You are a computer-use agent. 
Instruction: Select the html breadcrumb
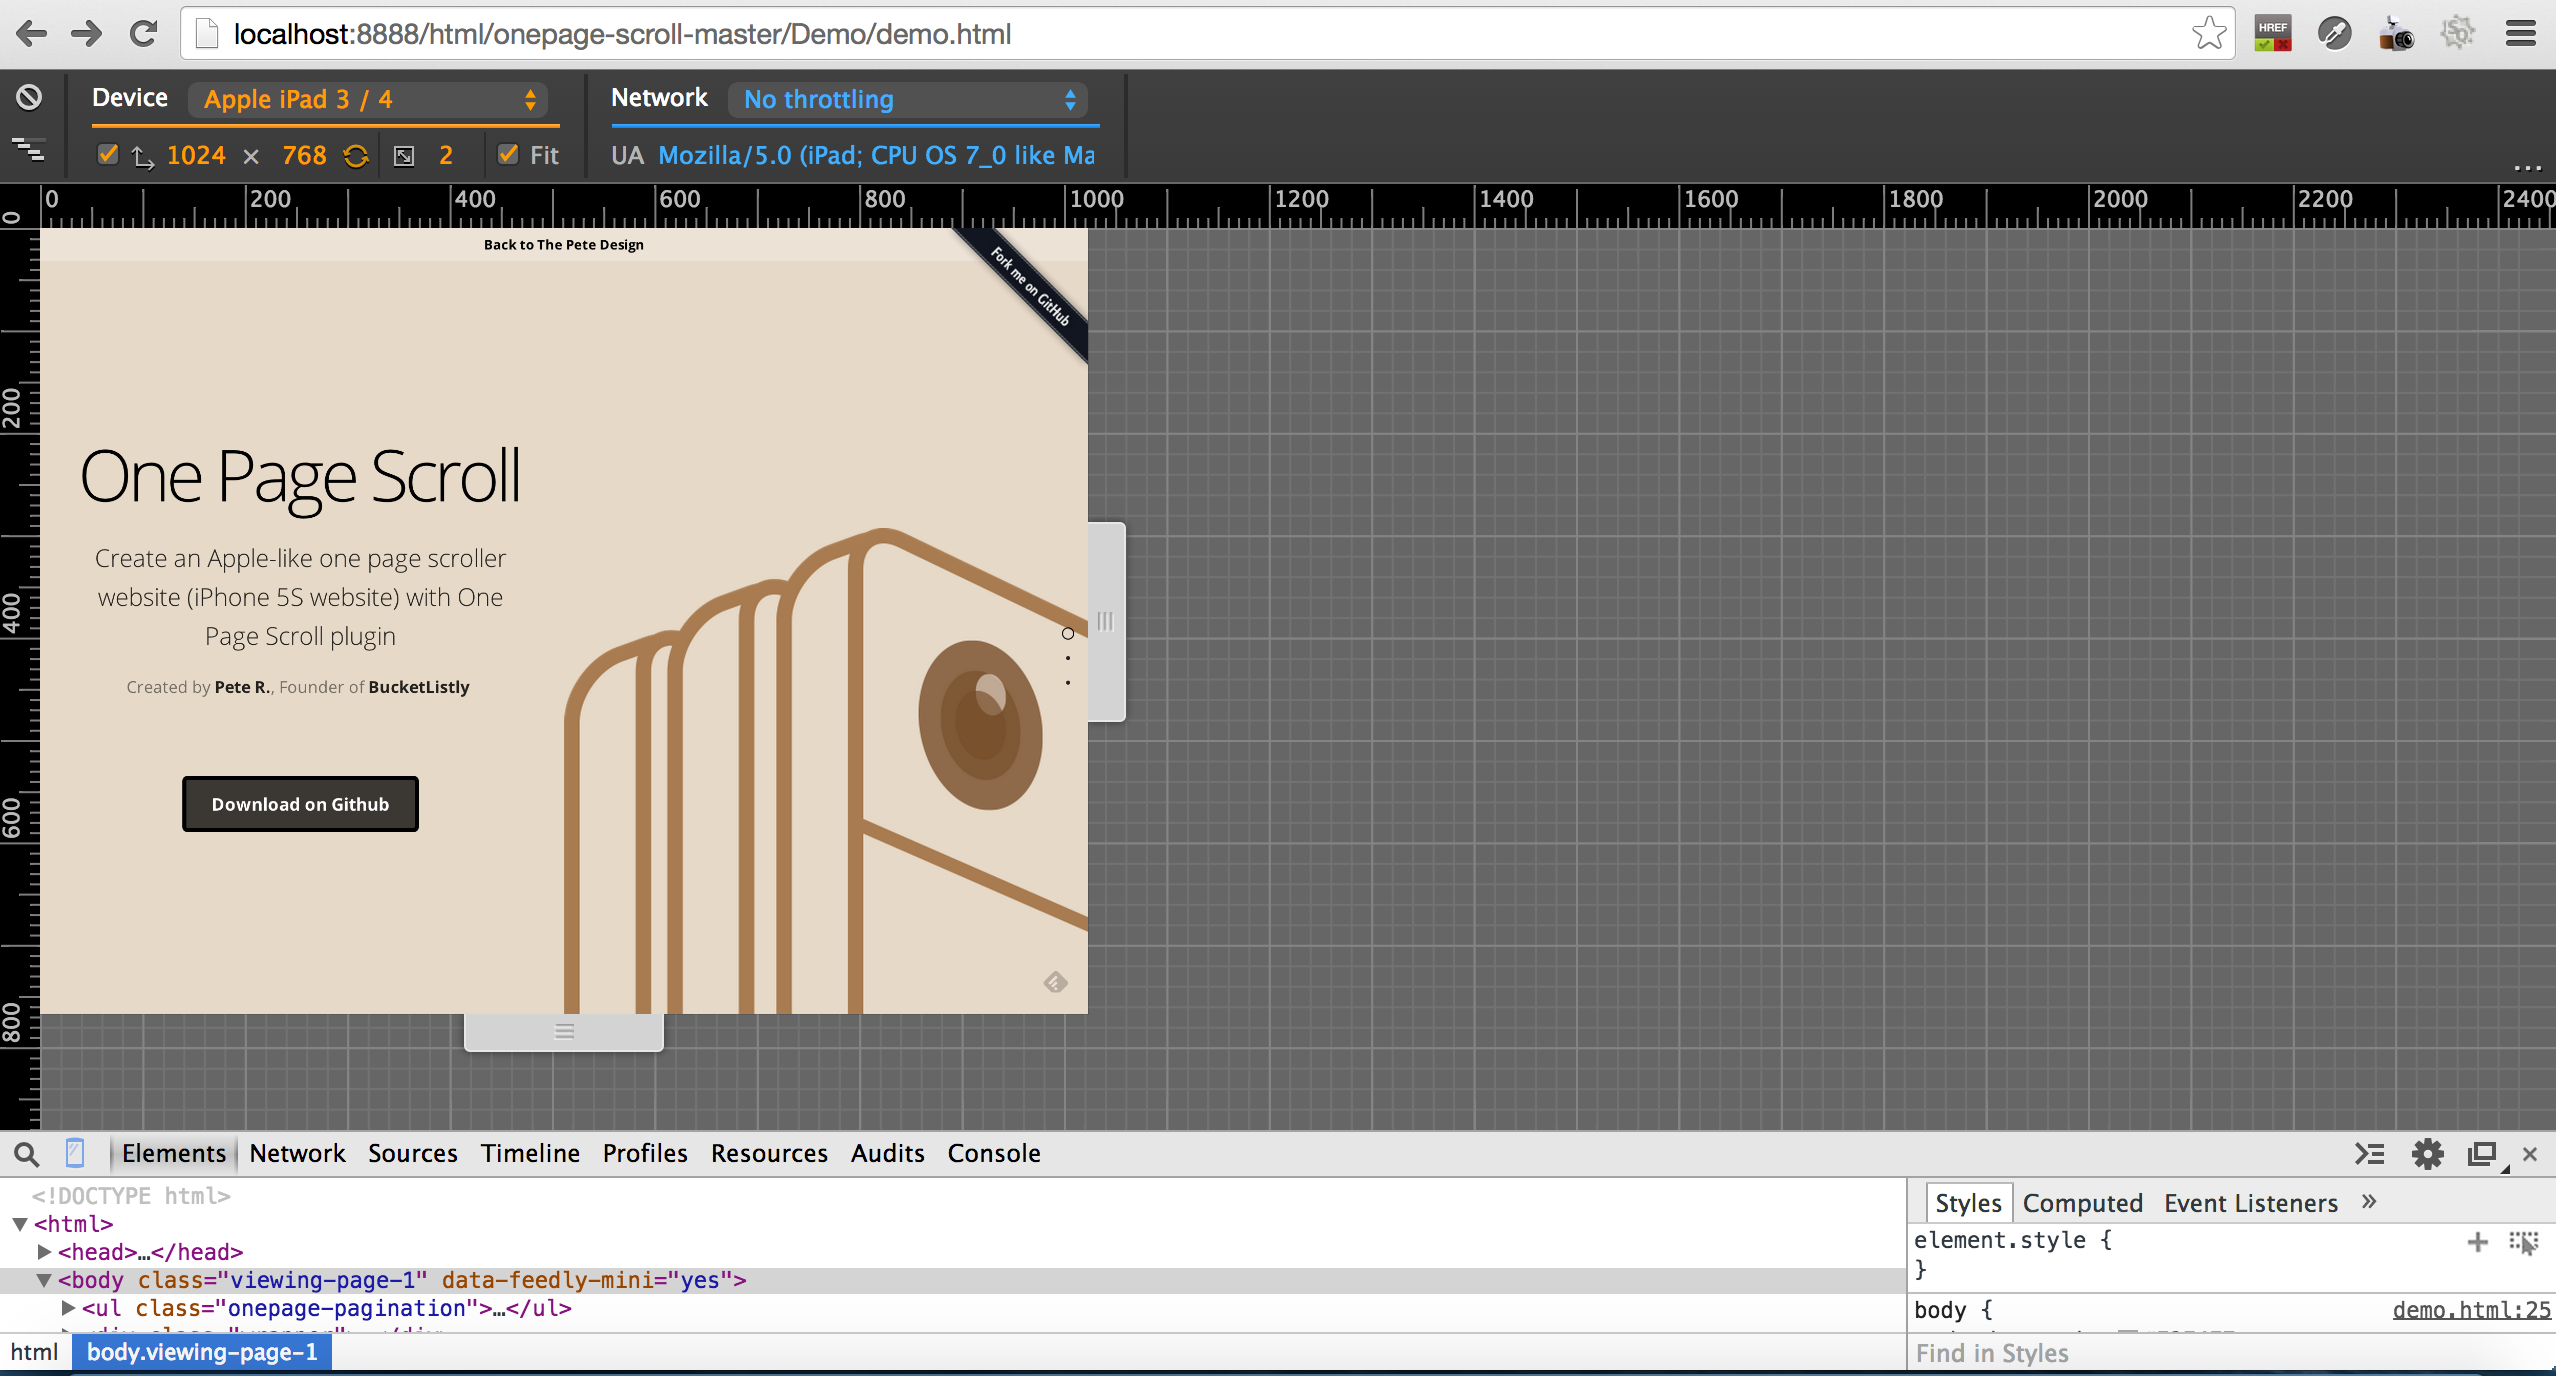coord(35,1352)
